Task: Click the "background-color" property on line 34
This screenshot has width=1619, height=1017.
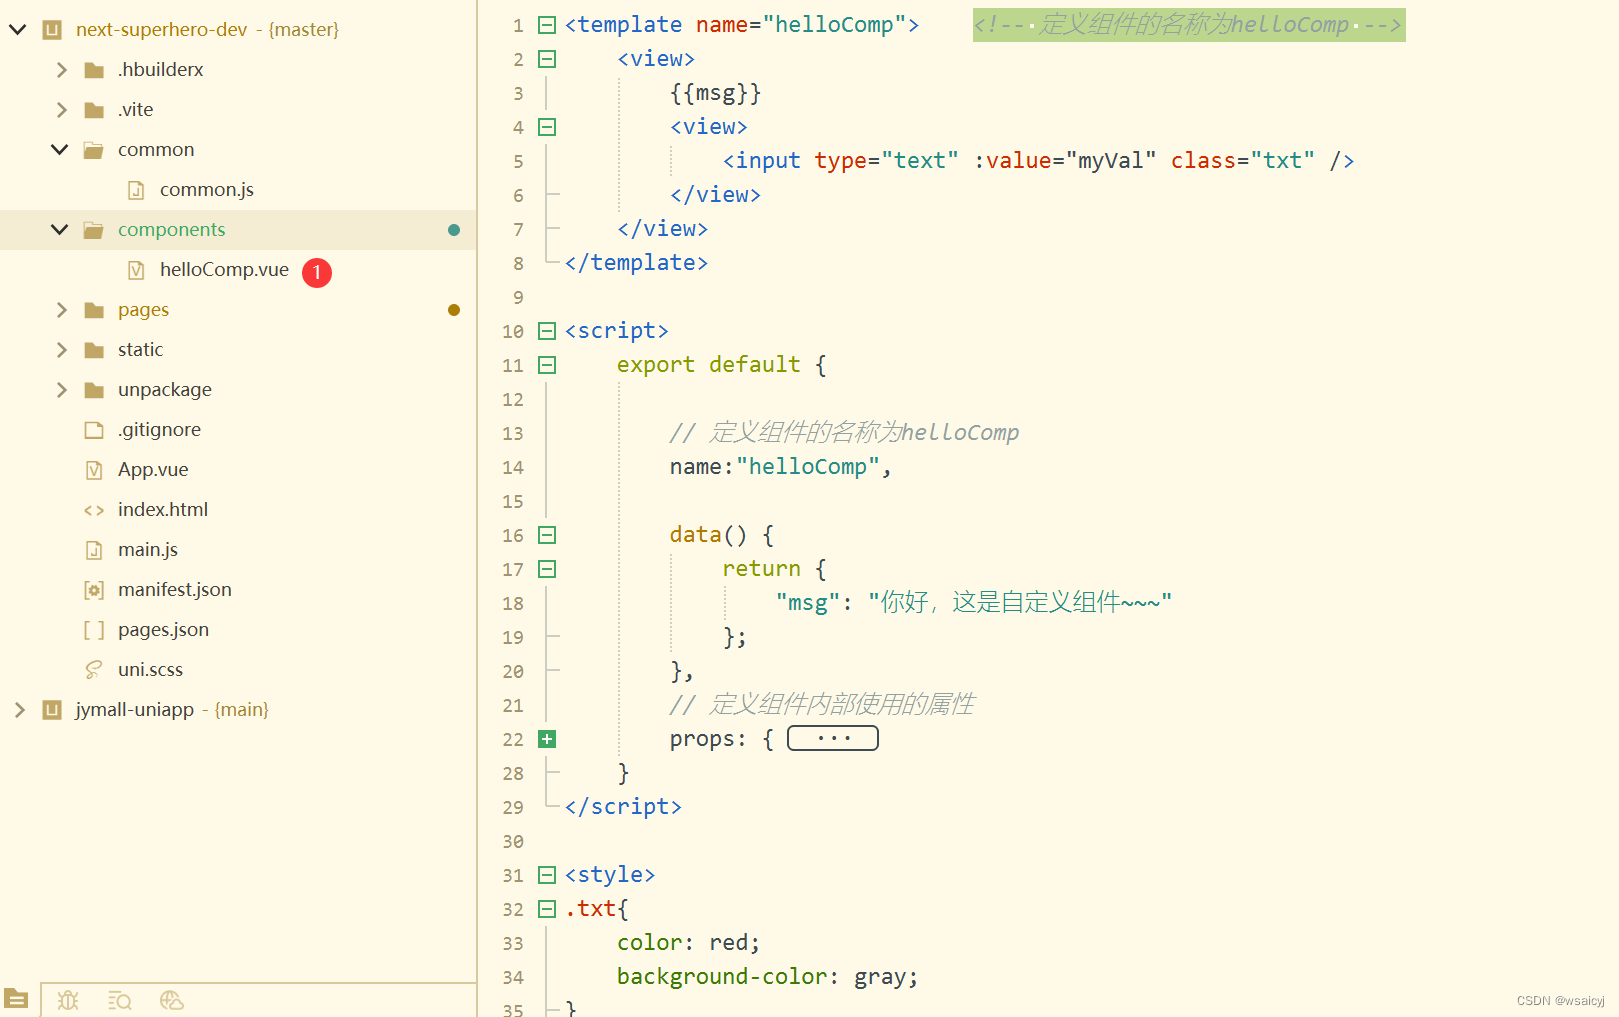Action: (x=722, y=977)
